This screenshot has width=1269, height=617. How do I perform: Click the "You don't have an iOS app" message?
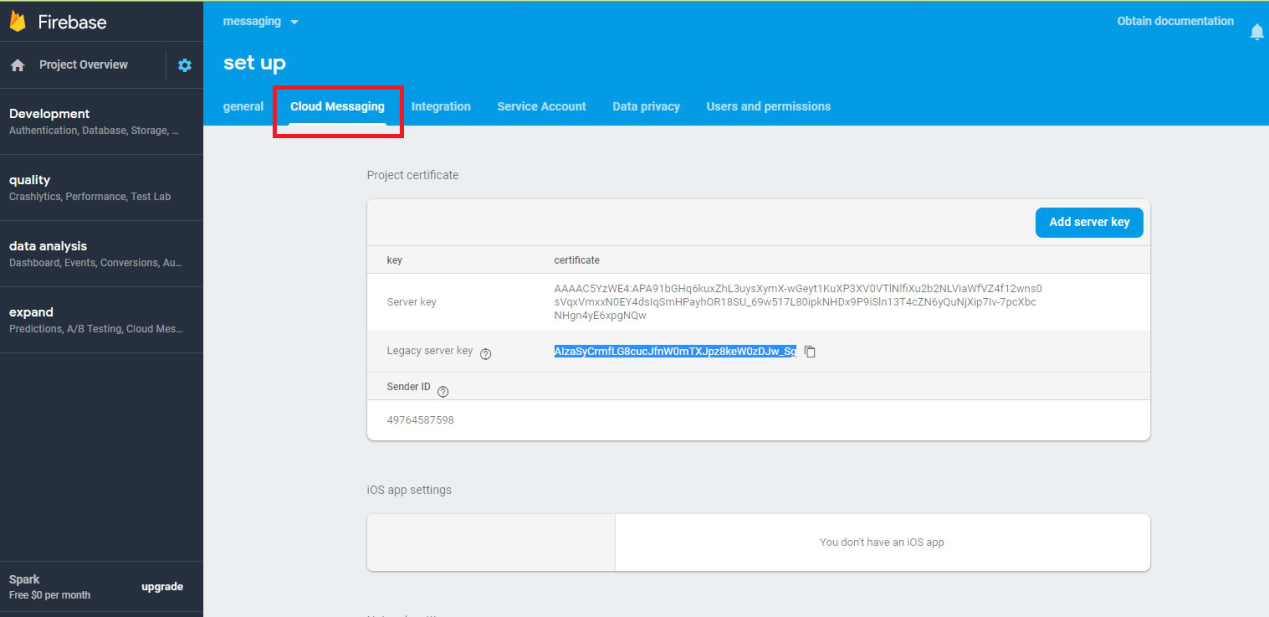(x=882, y=542)
